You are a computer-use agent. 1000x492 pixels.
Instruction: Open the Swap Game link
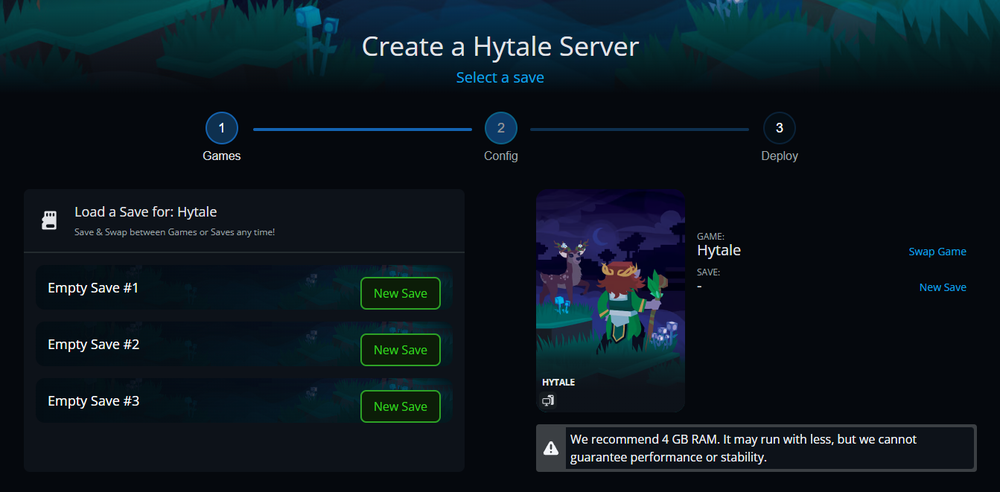click(937, 251)
